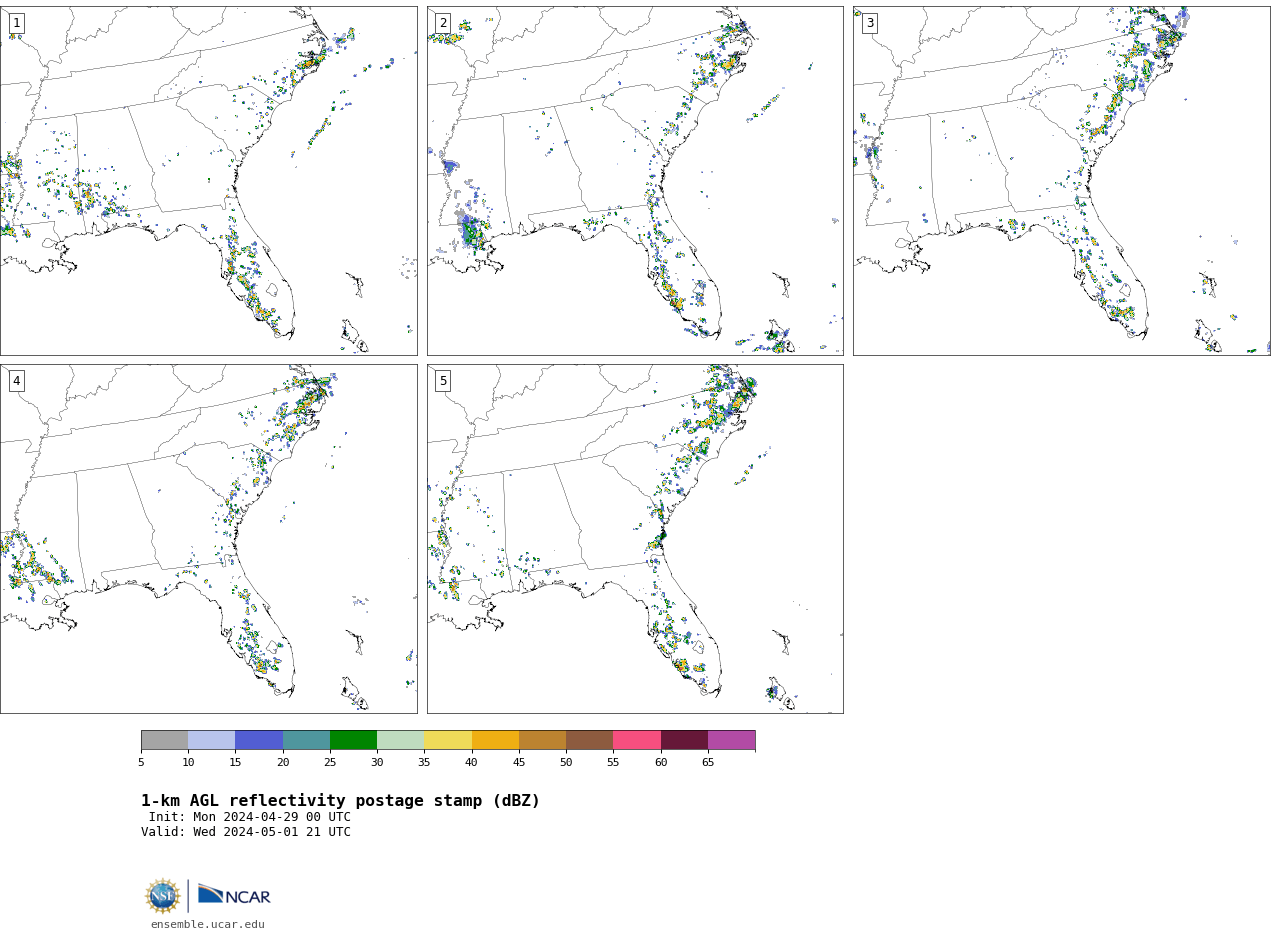This screenshot has width=1280, height=936.
Task: Open ensemble member 3 reflectivity map
Action: click(1061, 181)
